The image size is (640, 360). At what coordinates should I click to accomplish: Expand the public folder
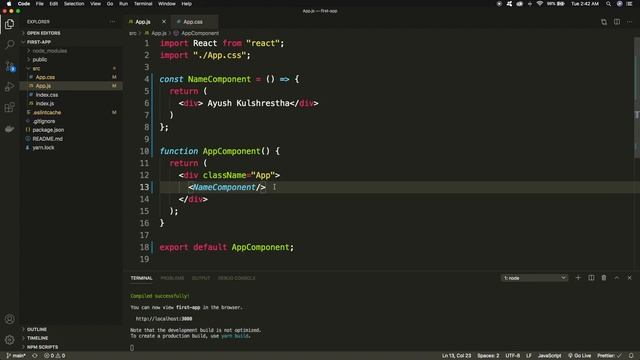[40, 60]
